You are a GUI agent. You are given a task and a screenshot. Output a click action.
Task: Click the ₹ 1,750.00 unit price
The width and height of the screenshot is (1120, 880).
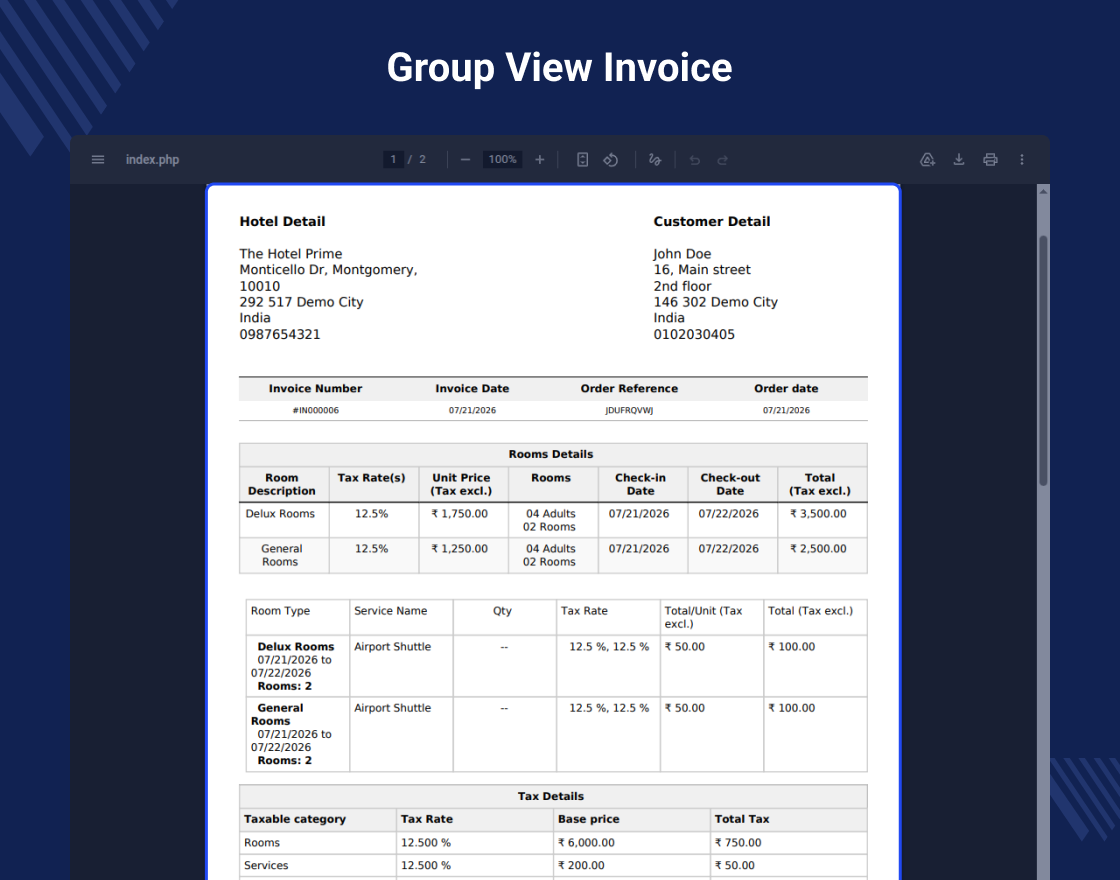[x=459, y=514]
